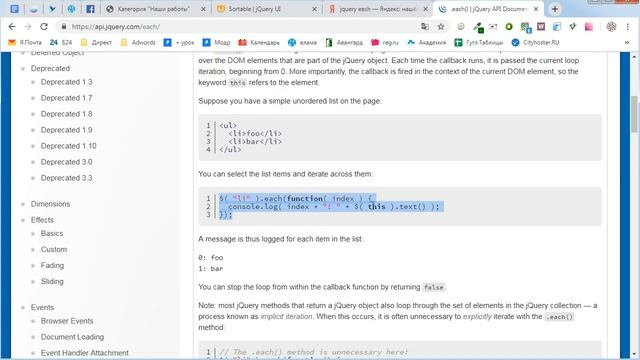Close the jquery each Яндекс tab
The height and width of the screenshot is (360, 640).
[425, 9]
